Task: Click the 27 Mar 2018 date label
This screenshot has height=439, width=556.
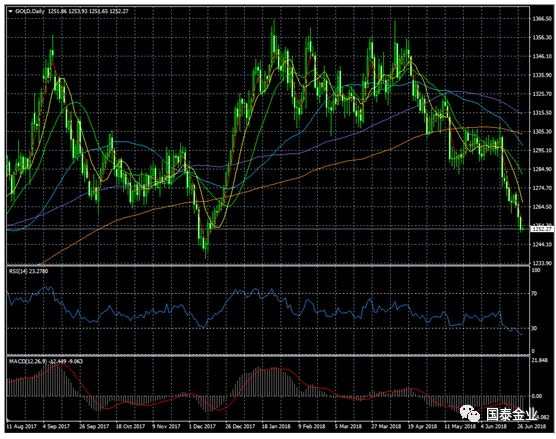Action: click(x=385, y=426)
